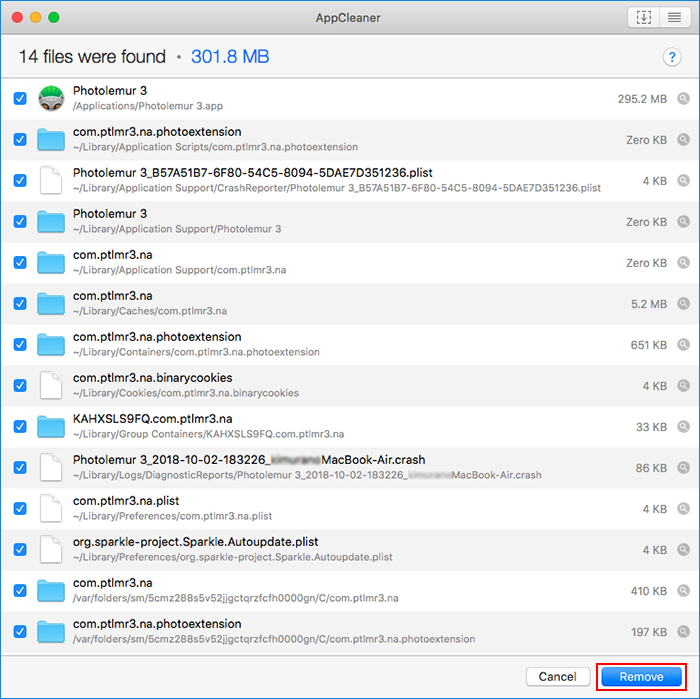Screen dimensions: 700x699
Task: Uncheck the Sparkle.Autoupdate.plist checkbox
Action: pyautogui.click(x=20, y=549)
